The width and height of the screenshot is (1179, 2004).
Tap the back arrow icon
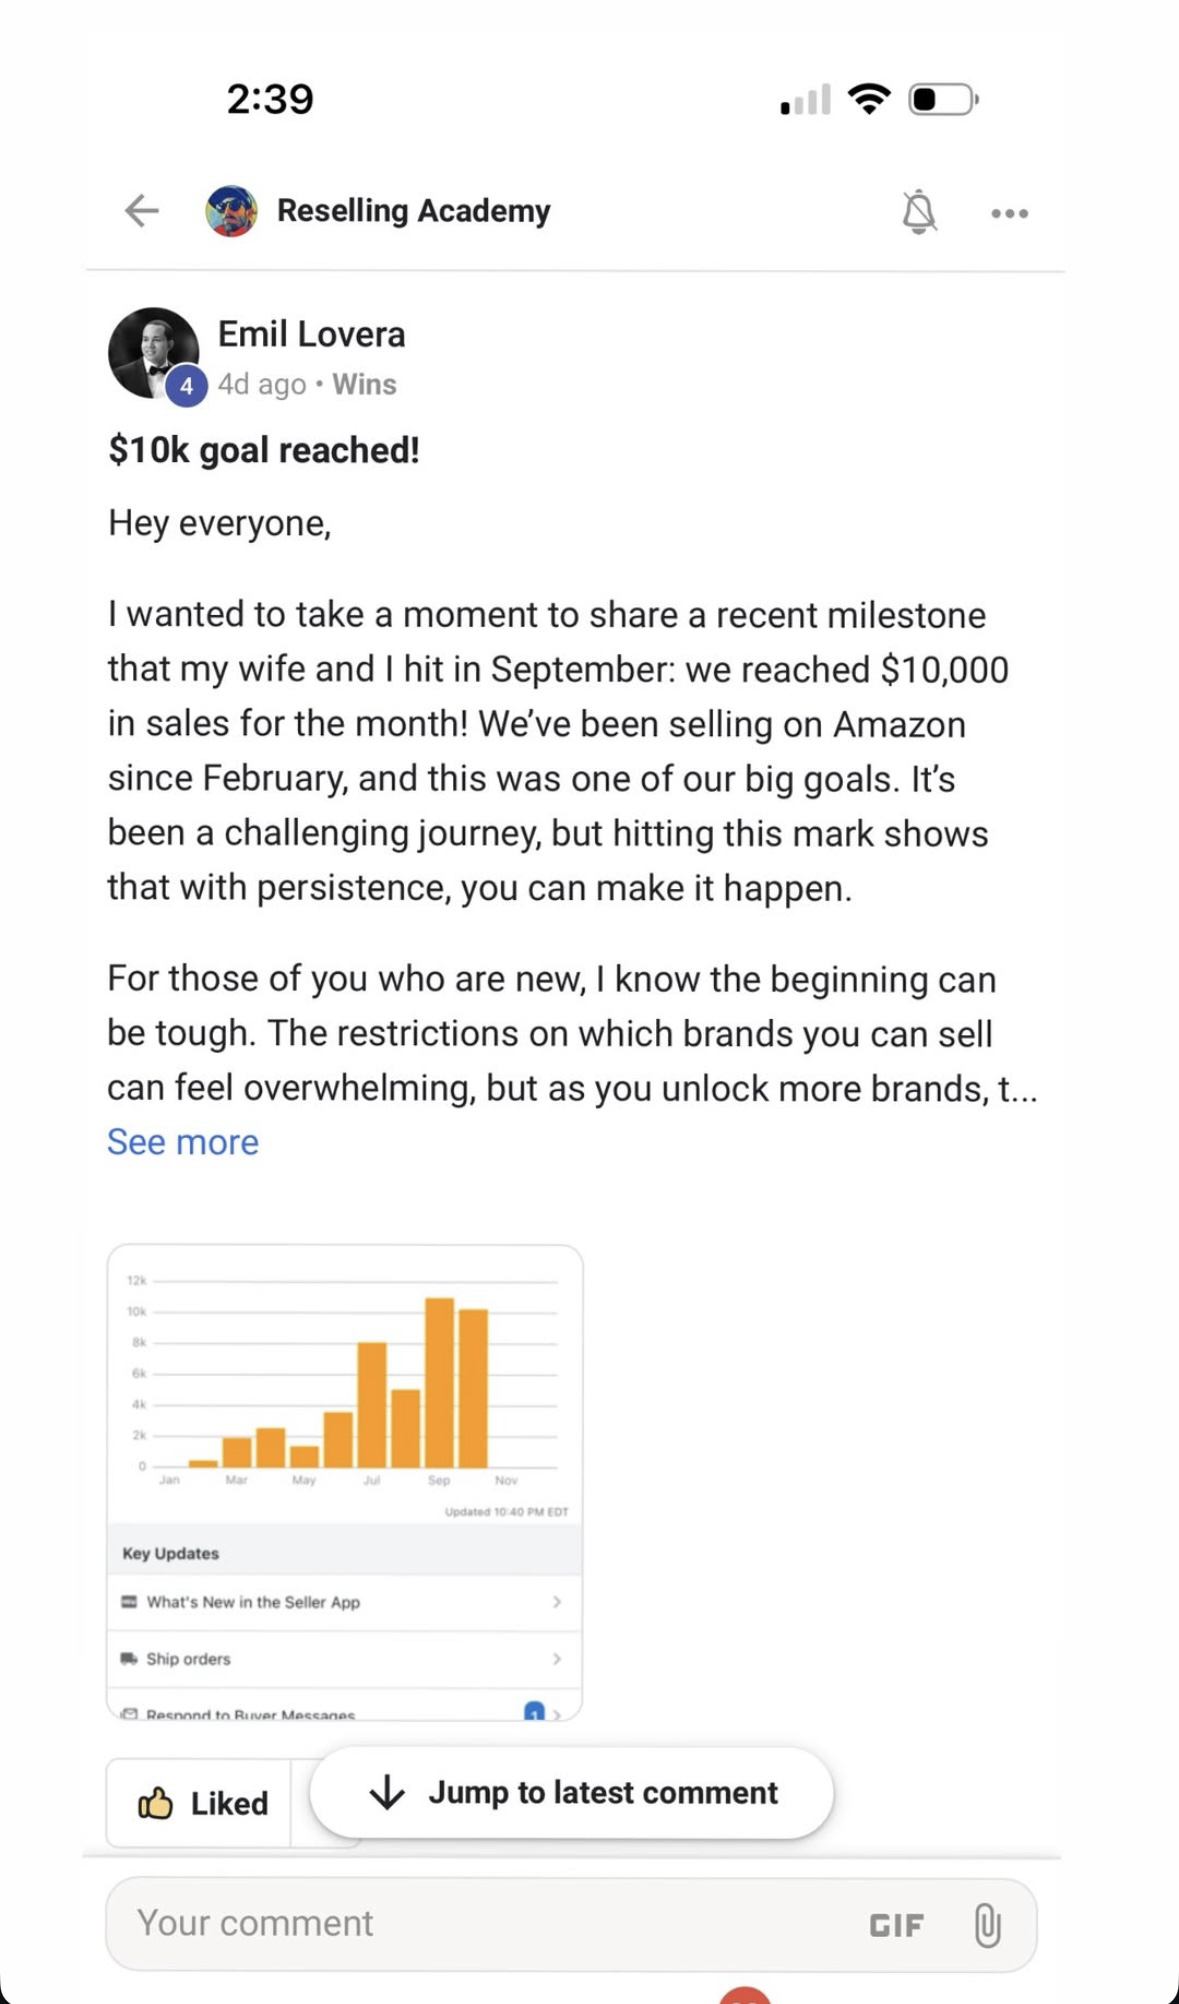pos(142,211)
